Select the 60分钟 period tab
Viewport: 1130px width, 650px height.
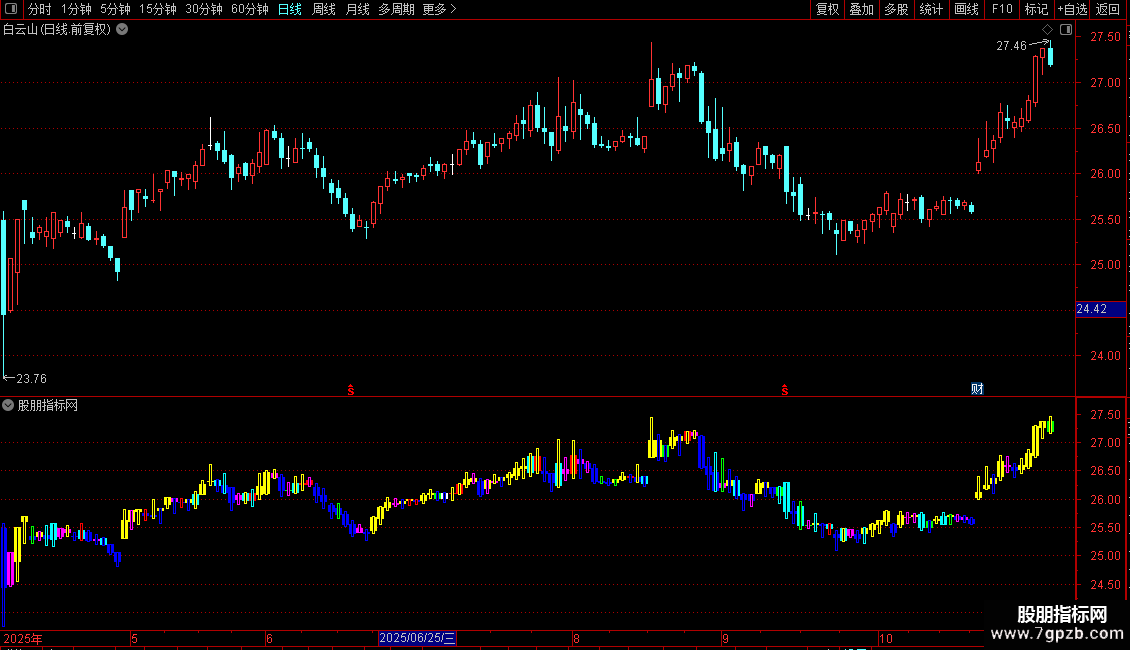249,9
